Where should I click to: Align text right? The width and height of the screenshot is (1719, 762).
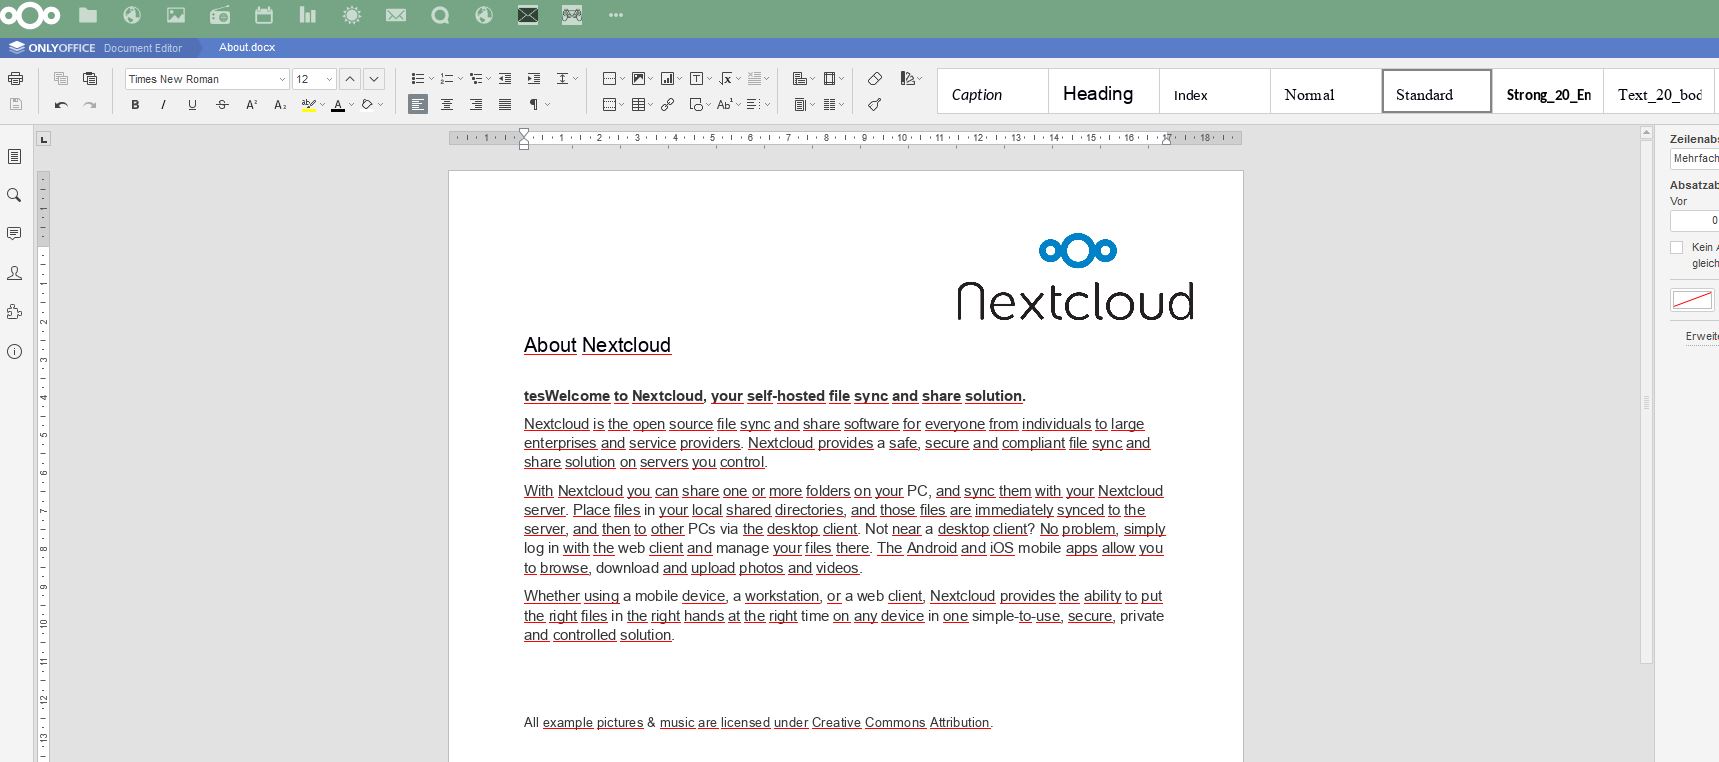(x=476, y=104)
